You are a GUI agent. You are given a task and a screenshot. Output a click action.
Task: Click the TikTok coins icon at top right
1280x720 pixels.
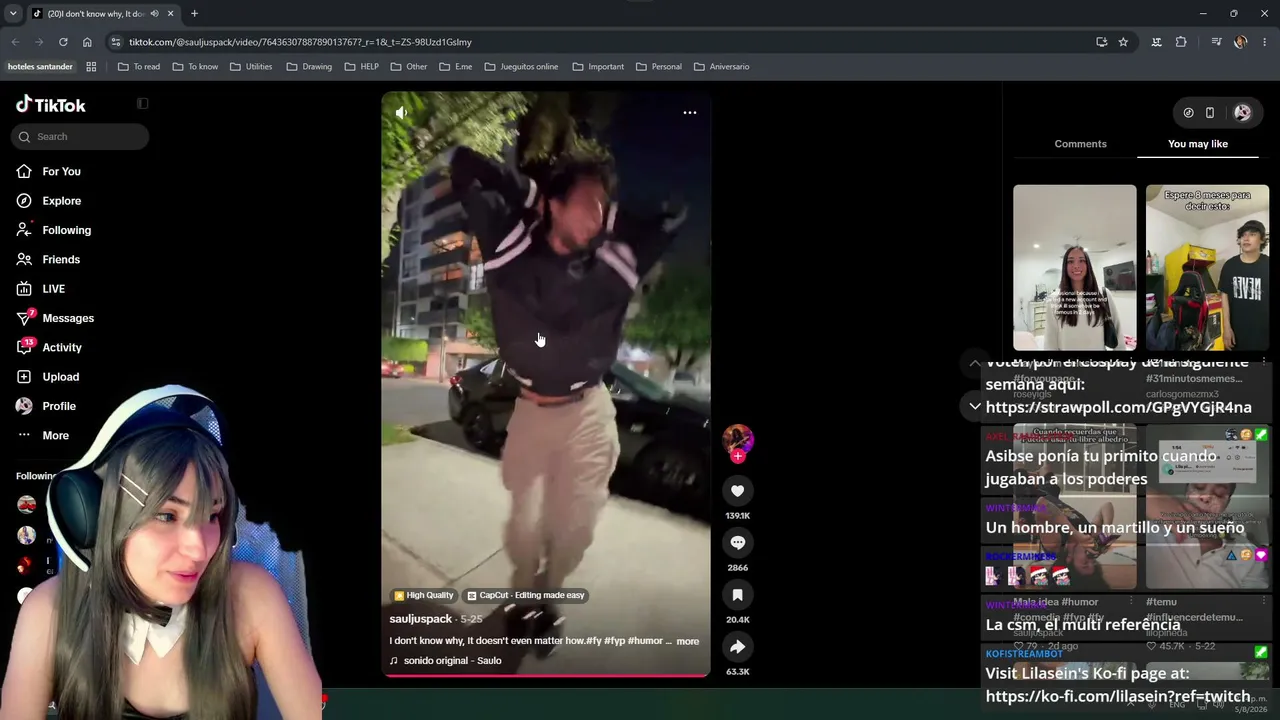coord(1188,113)
